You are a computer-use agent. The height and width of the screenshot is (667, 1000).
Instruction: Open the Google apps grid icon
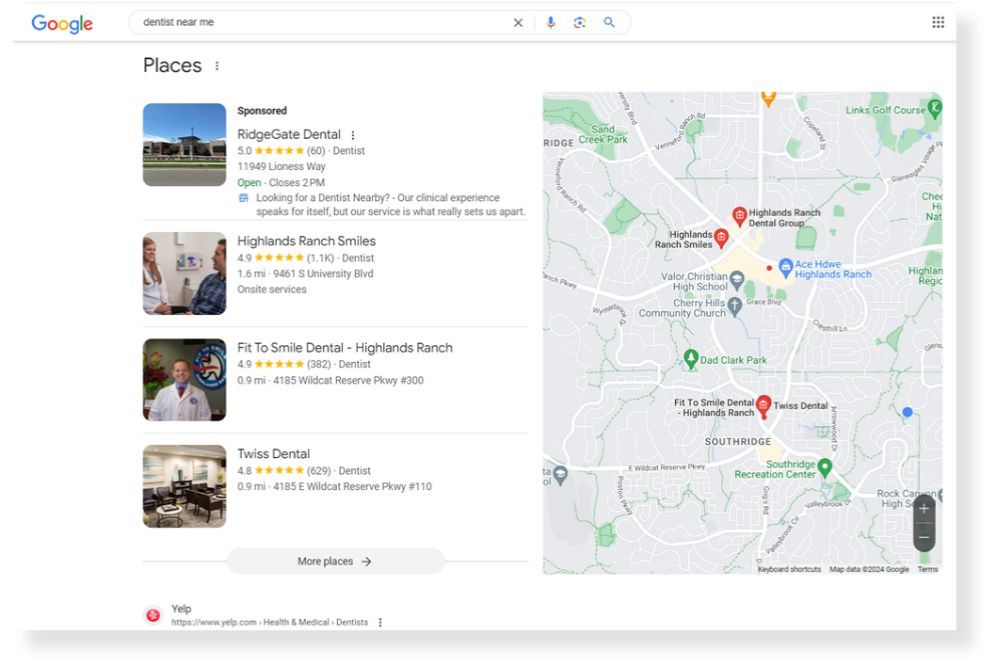[x=938, y=22]
